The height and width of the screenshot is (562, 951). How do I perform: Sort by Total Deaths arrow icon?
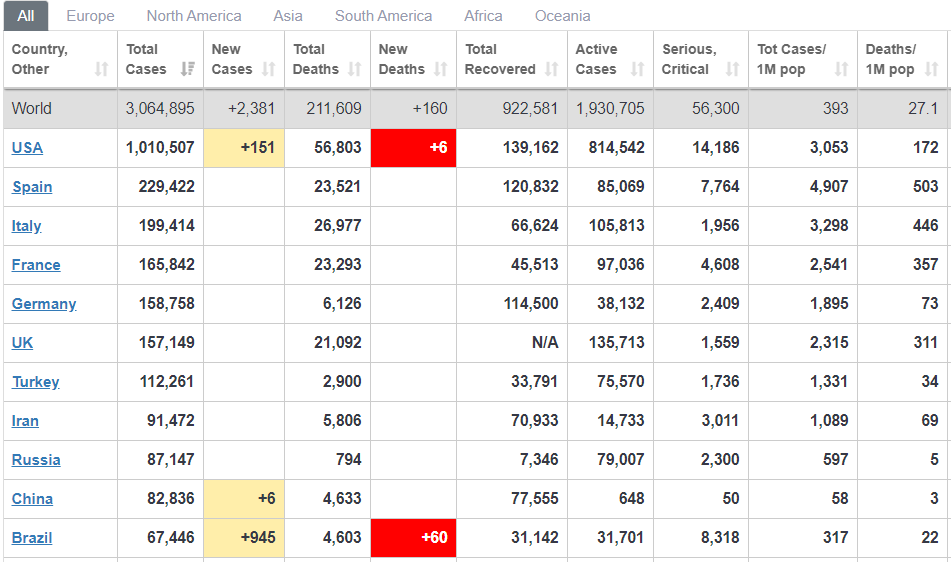(x=355, y=69)
